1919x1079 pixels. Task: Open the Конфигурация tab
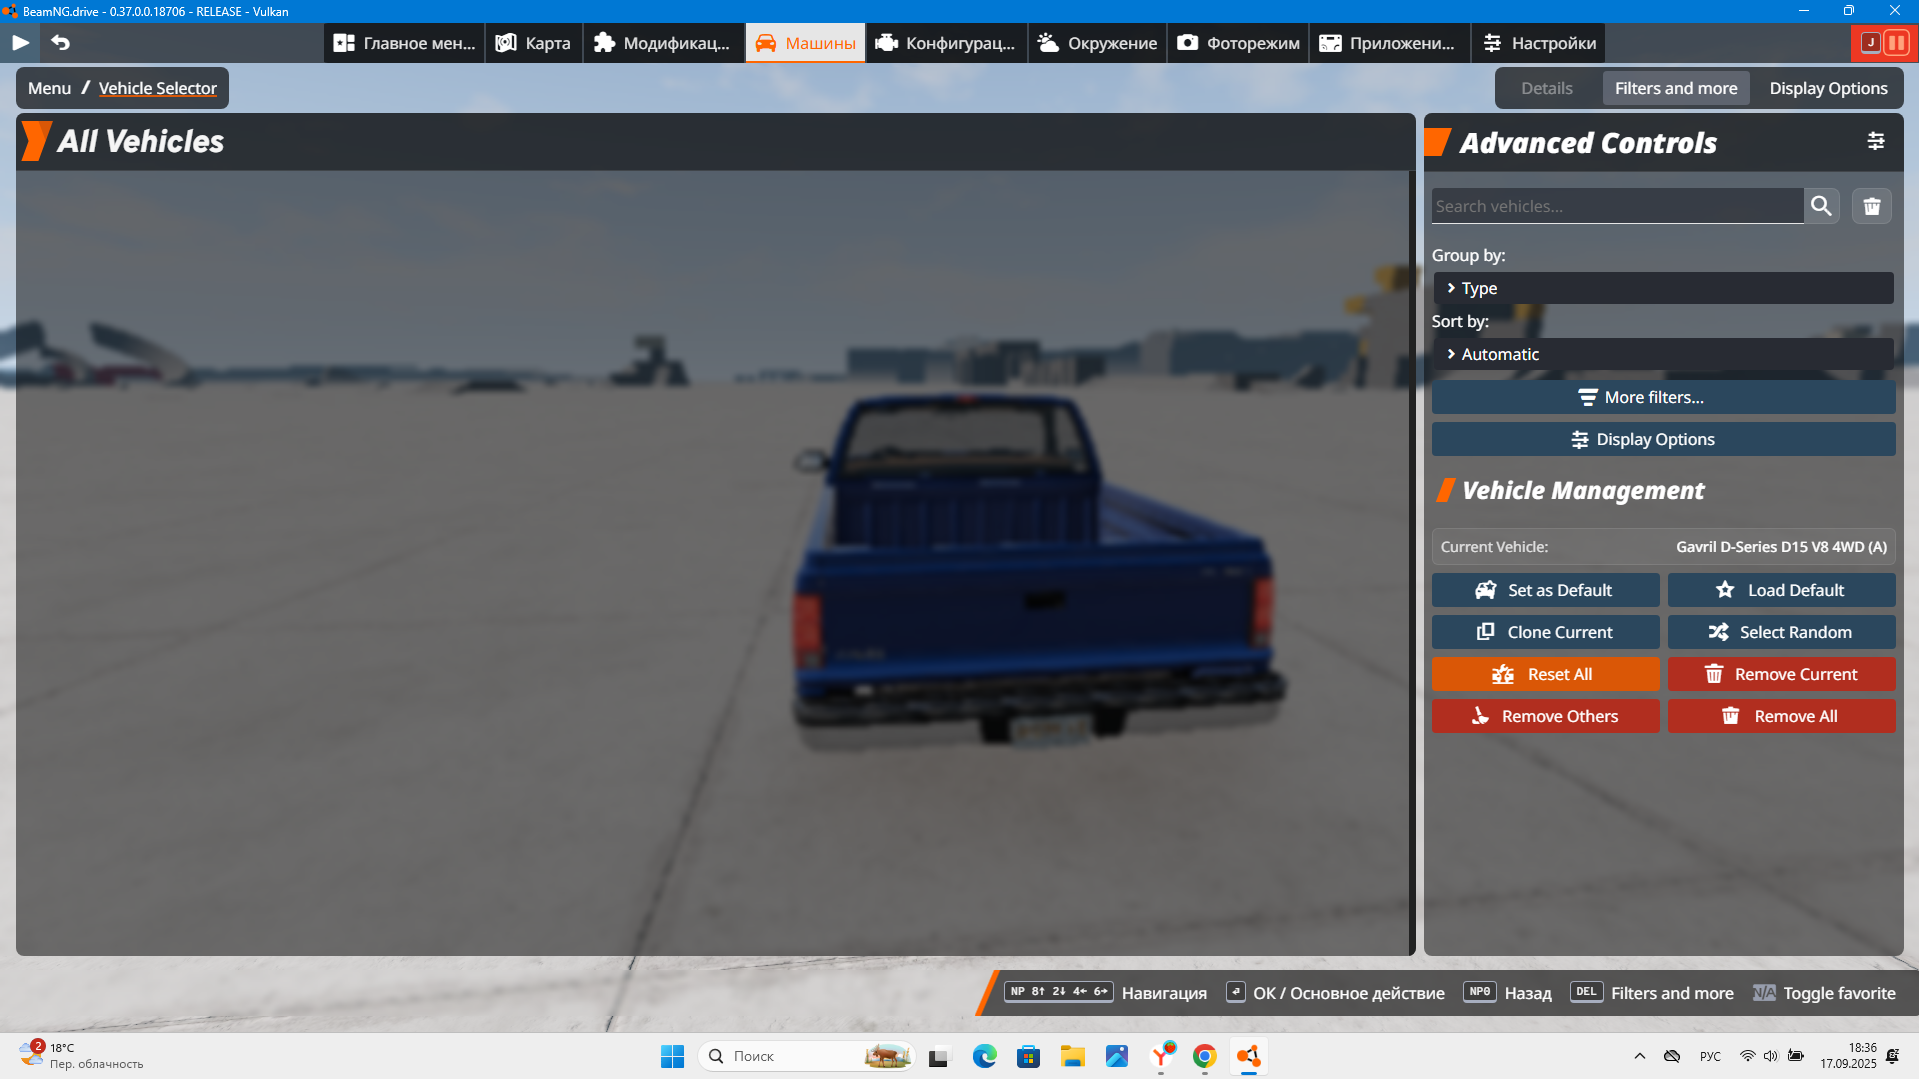[x=946, y=43]
